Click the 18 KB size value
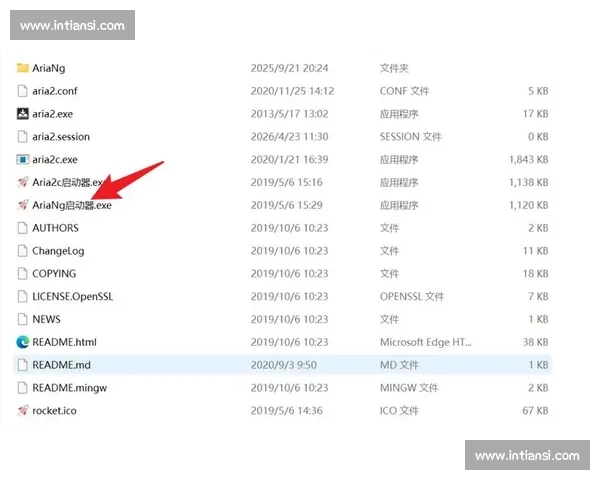600x480 pixels. 536,274
